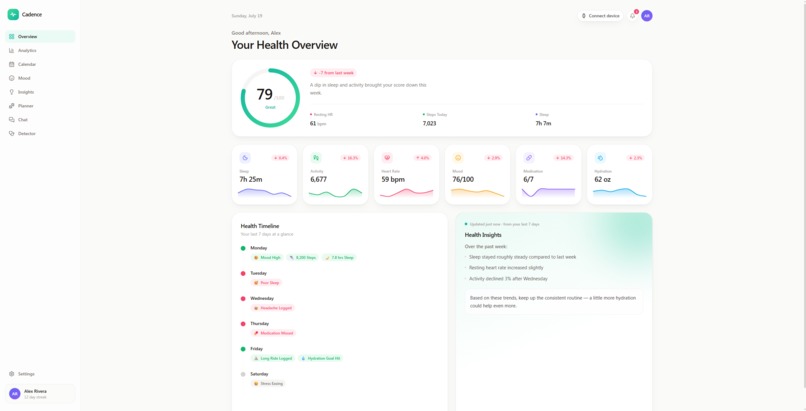Click the heart icon on Heart Rate card
806x411 pixels.
coord(387,158)
